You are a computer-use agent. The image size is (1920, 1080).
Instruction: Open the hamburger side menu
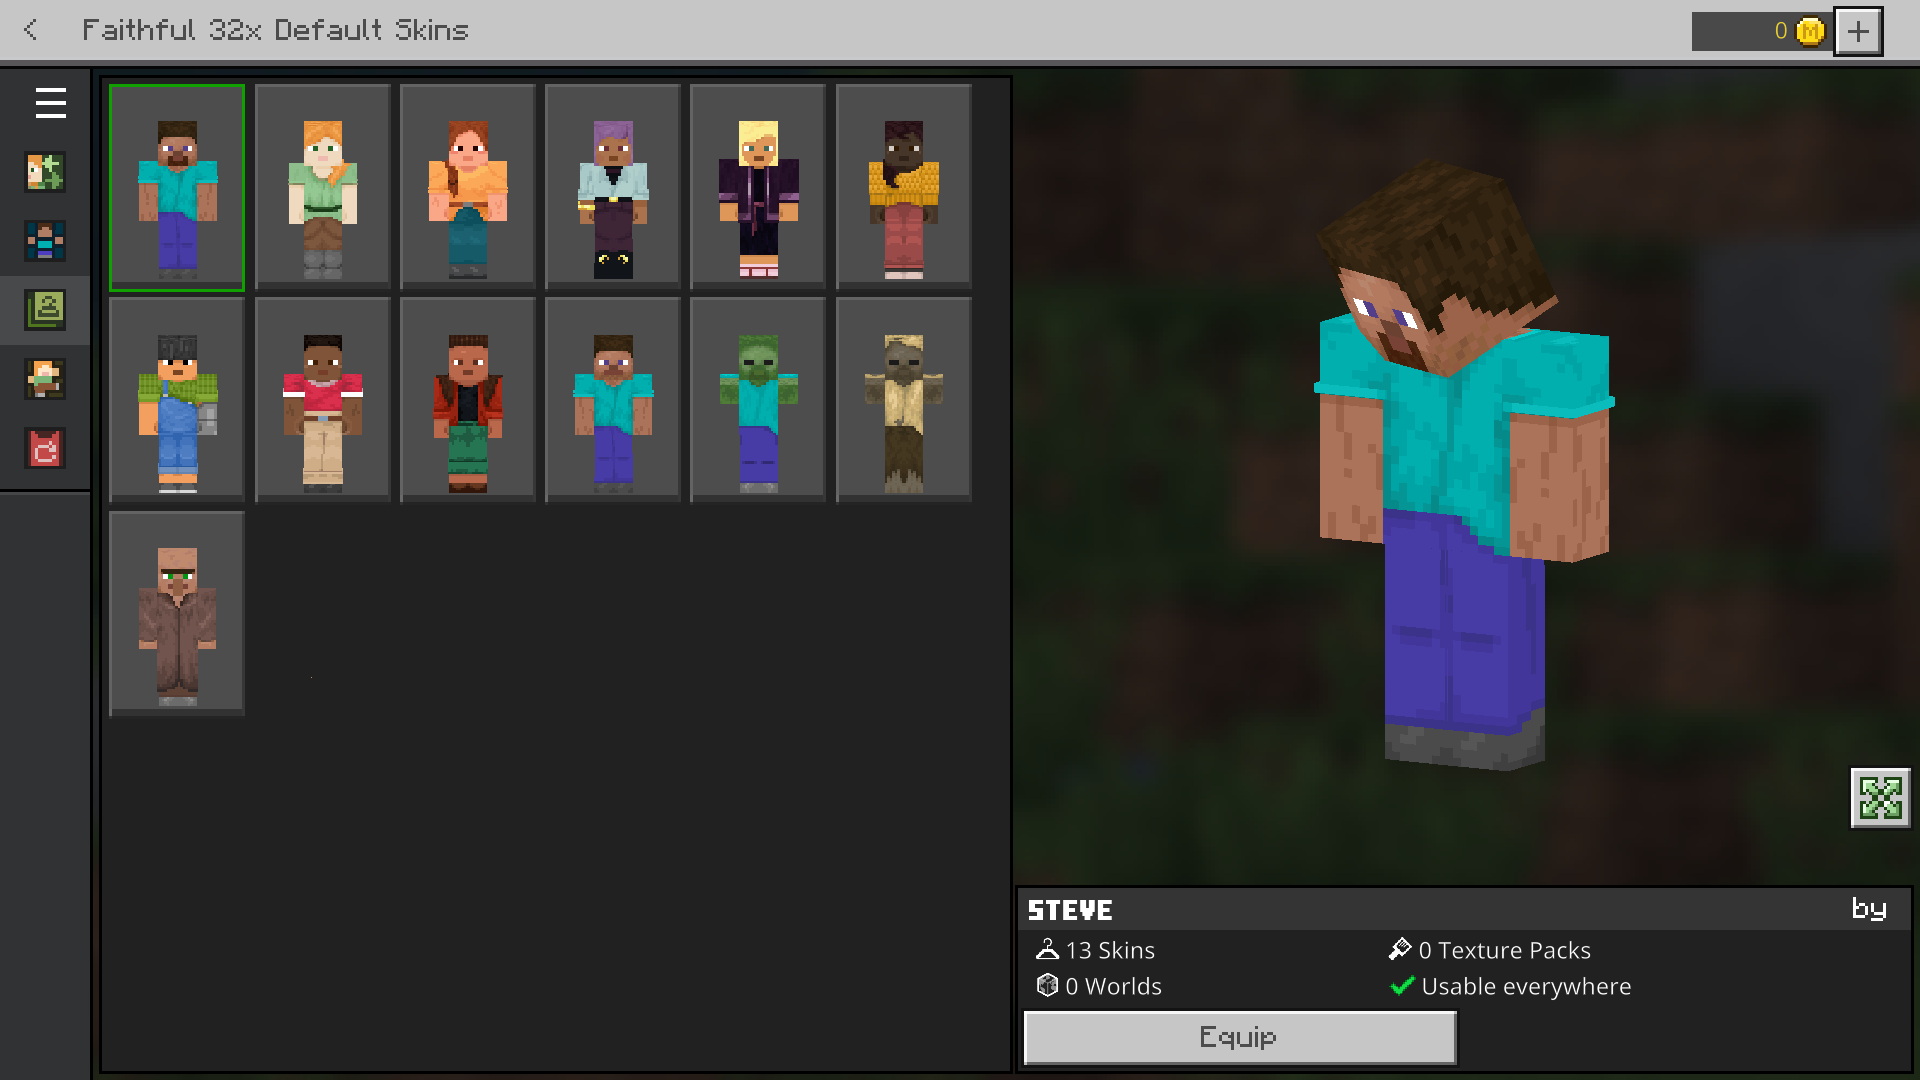(x=50, y=103)
